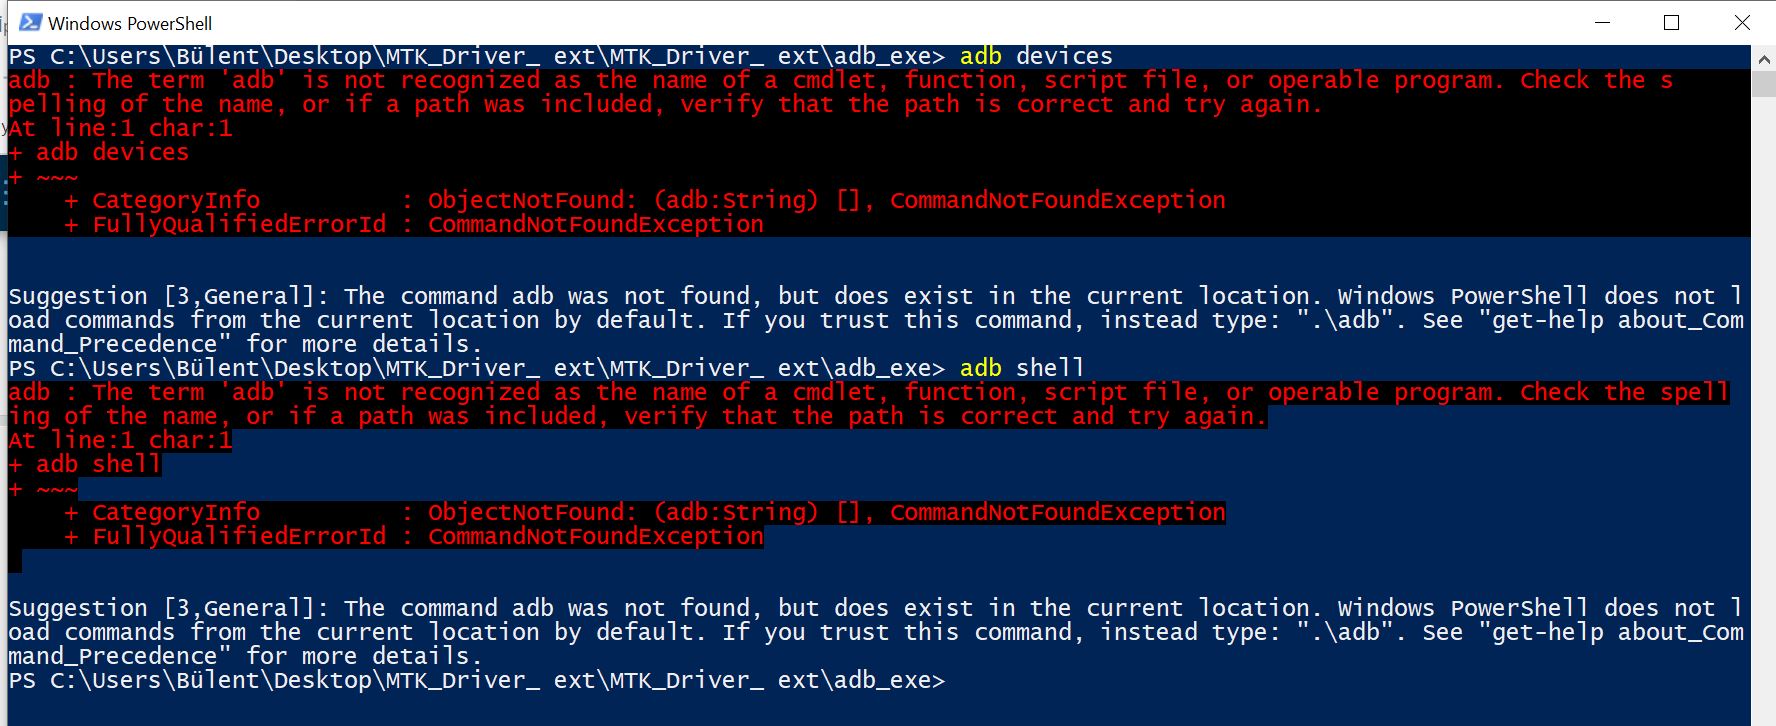Close the Windows PowerShell window
This screenshot has width=1776, height=726.
[1742, 22]
